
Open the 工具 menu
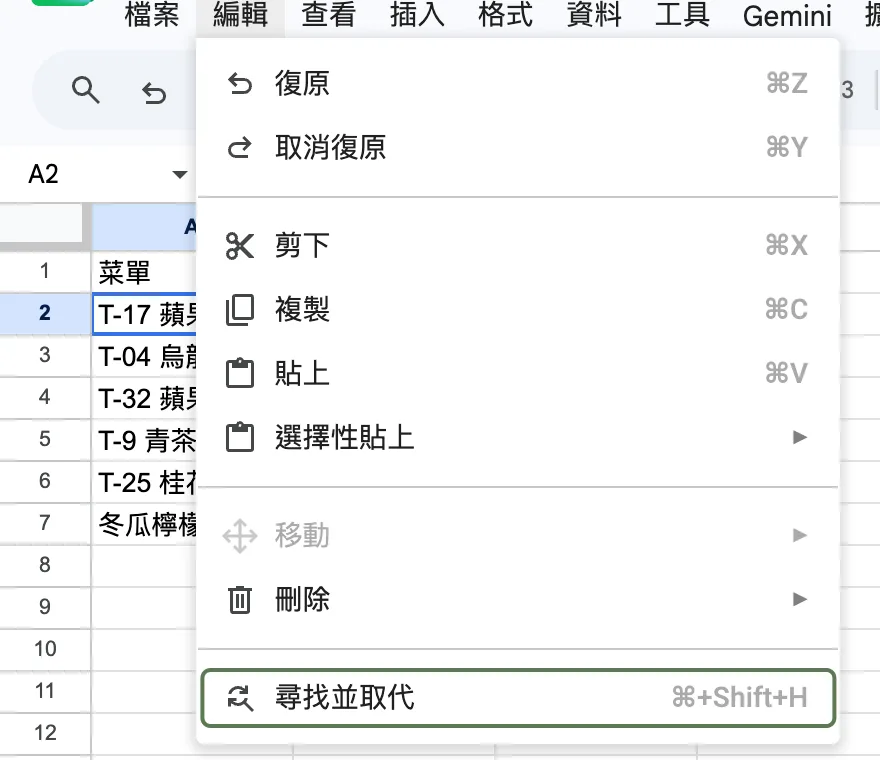[x=682, y=15]
